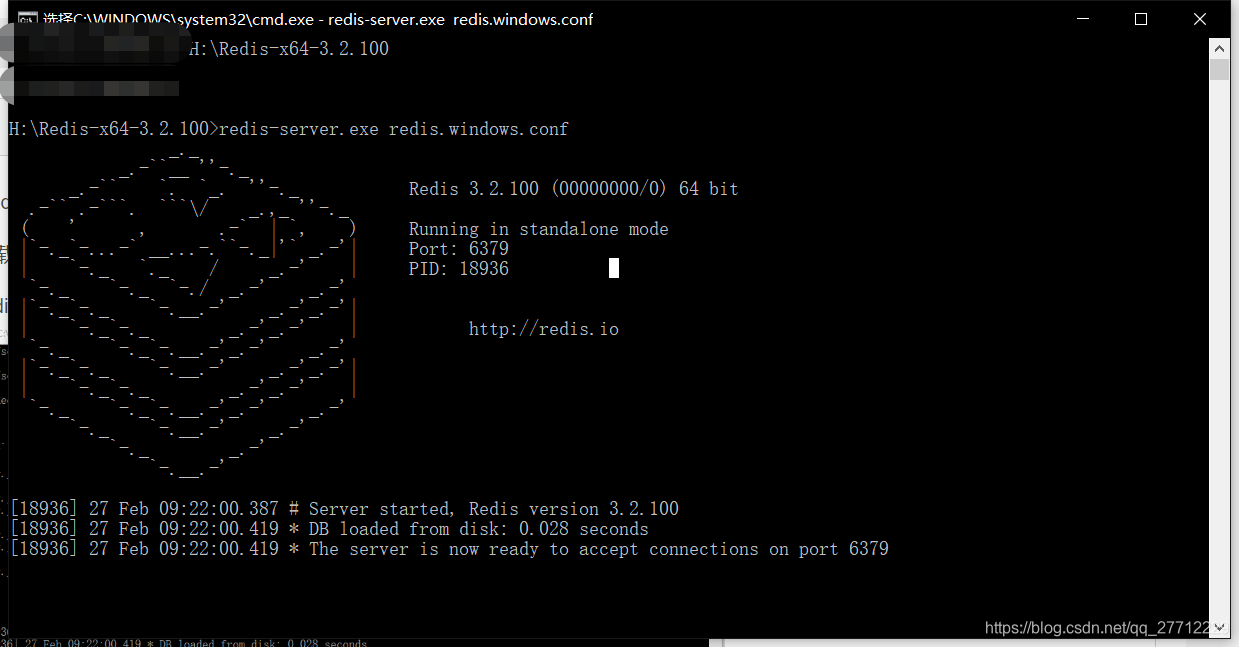
Task: Click the H:\Redis-x64-3.2.100 path on first line
Action: click(289, 49)
